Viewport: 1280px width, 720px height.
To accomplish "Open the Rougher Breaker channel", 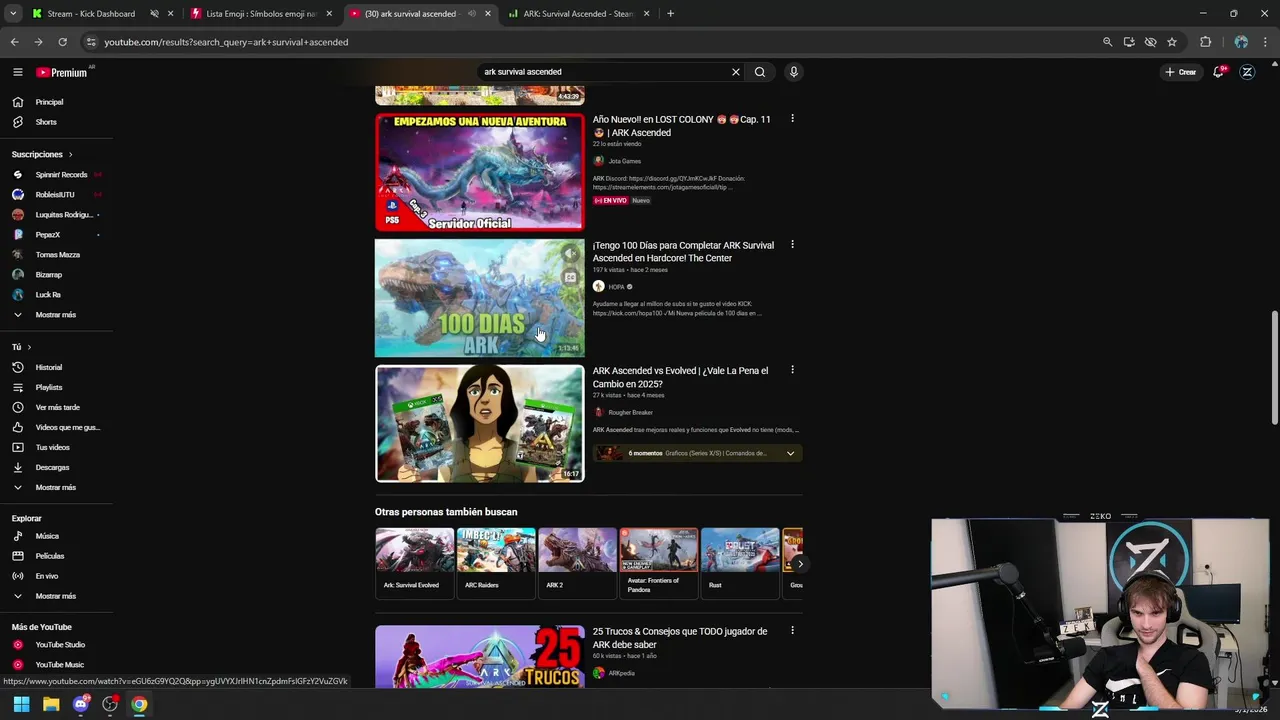I will pos(630,412).
